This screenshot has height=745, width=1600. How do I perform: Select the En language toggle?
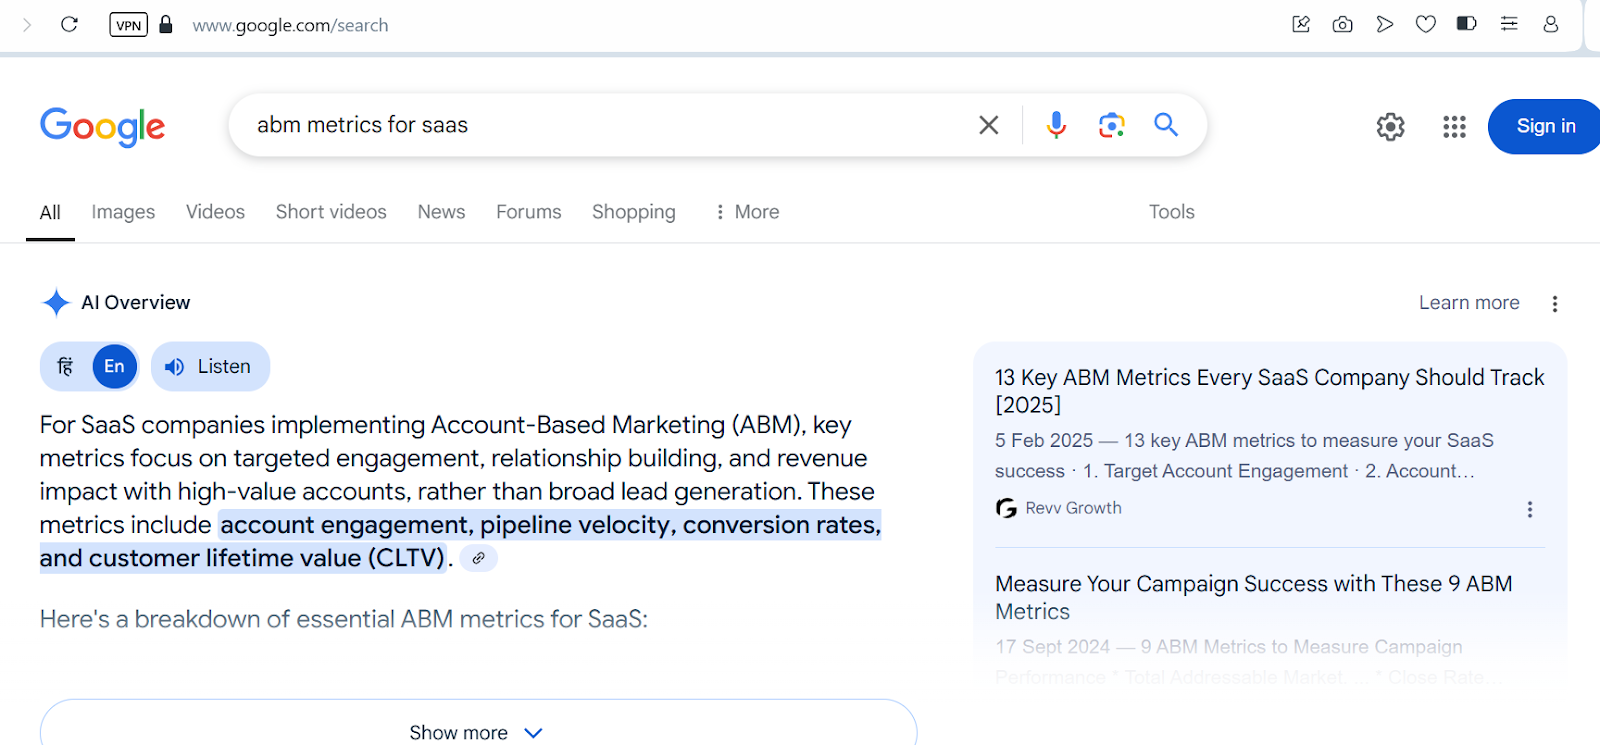[x=115, y=367]
